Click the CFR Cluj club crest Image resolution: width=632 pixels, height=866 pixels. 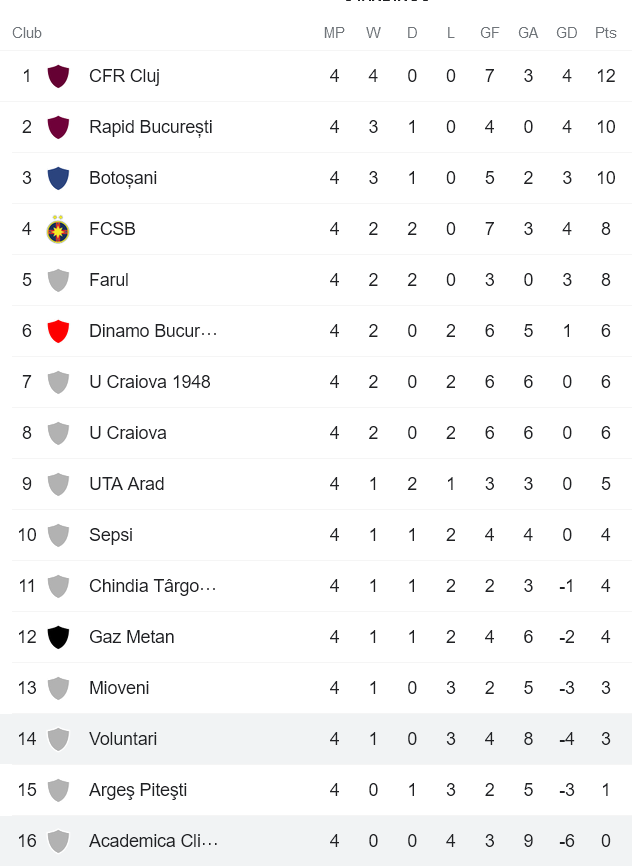[x=58, y=75]
